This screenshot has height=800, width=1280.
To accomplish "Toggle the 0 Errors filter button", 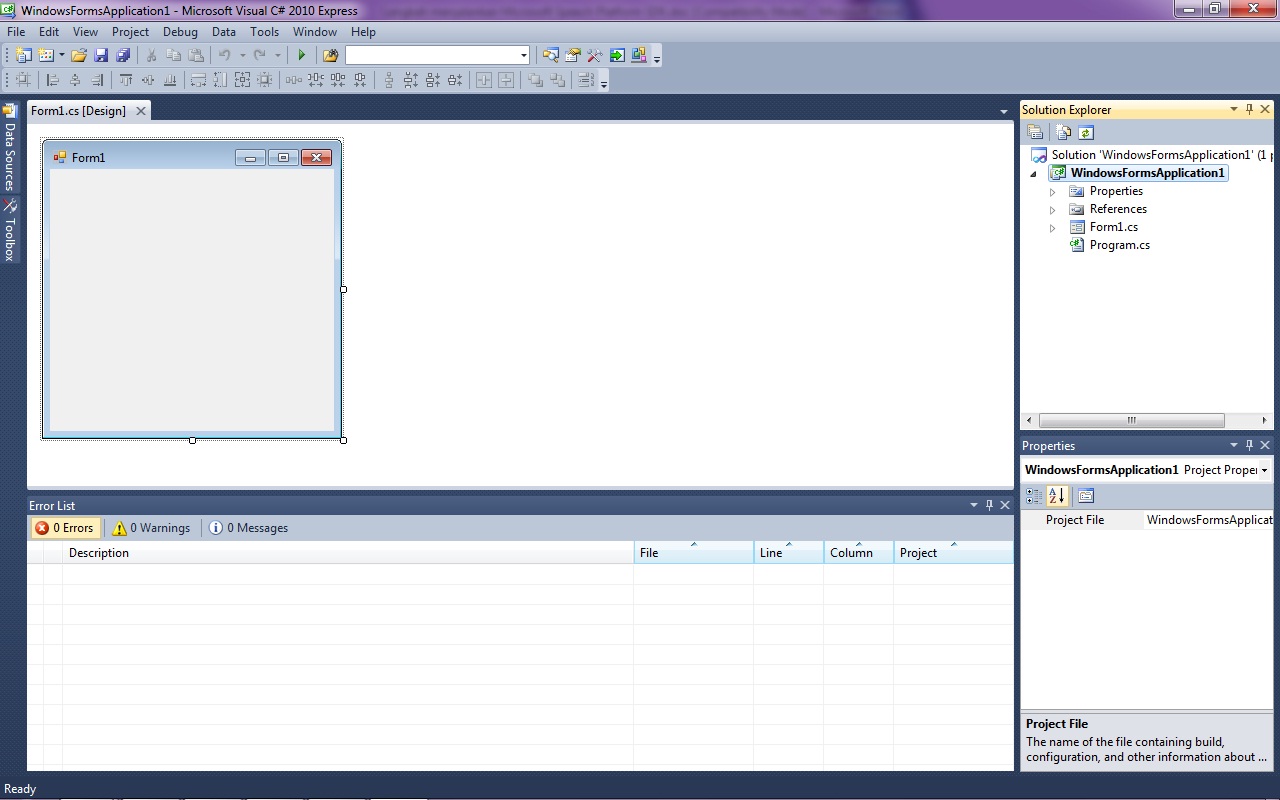I will 65,528.
